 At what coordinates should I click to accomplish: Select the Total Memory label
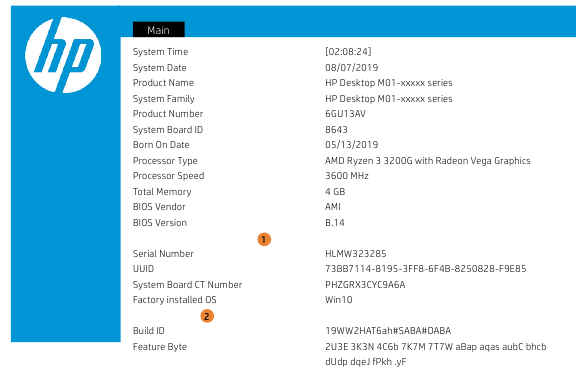click(162, 192)
